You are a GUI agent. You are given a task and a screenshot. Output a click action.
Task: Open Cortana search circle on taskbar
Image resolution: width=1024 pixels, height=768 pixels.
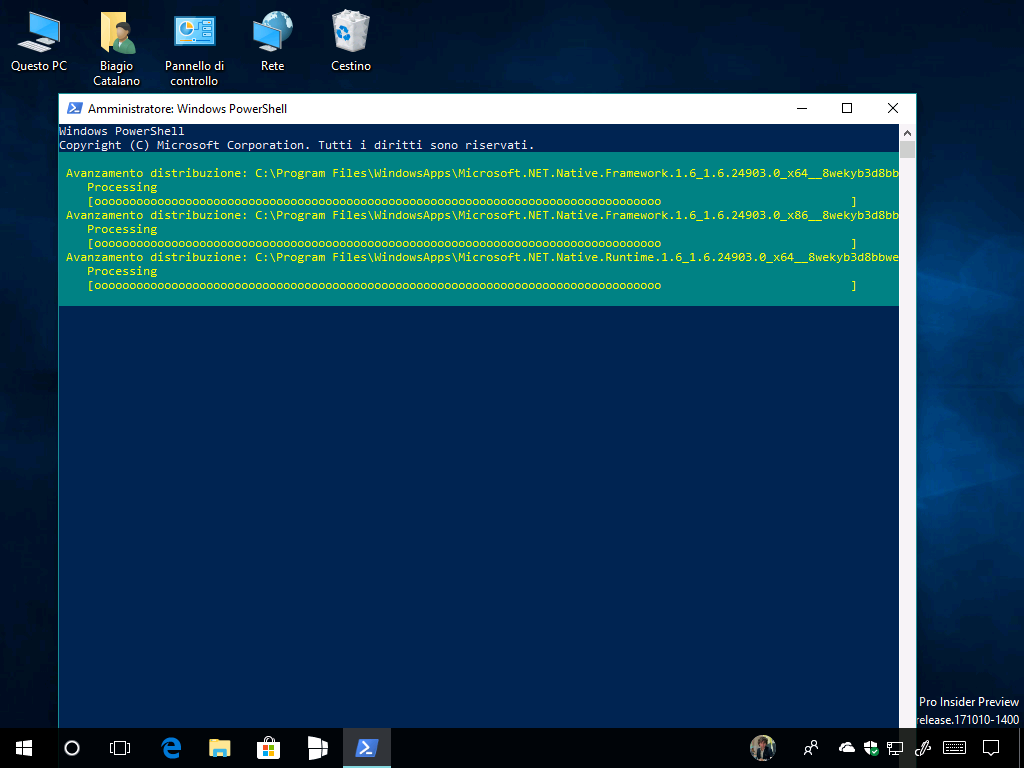click(72, 748)
